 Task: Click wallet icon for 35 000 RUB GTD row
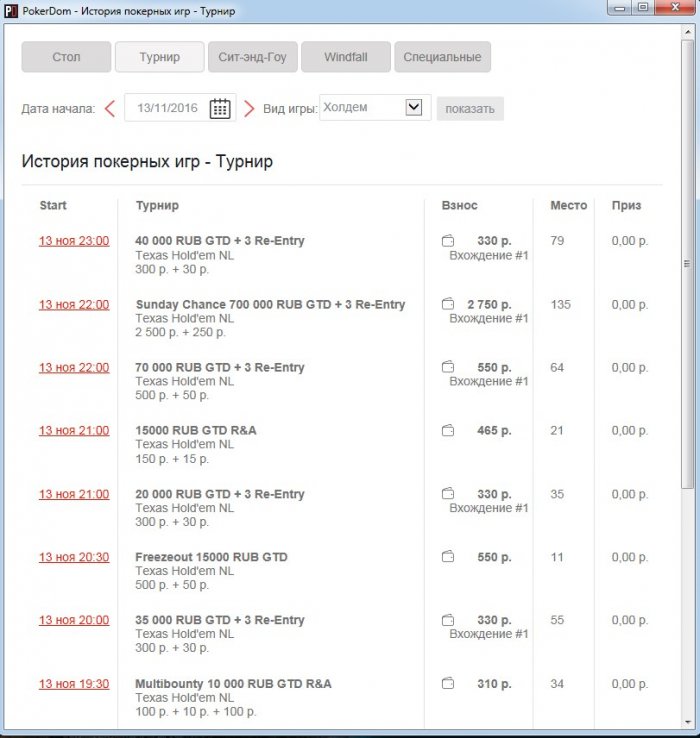point(448,620)
